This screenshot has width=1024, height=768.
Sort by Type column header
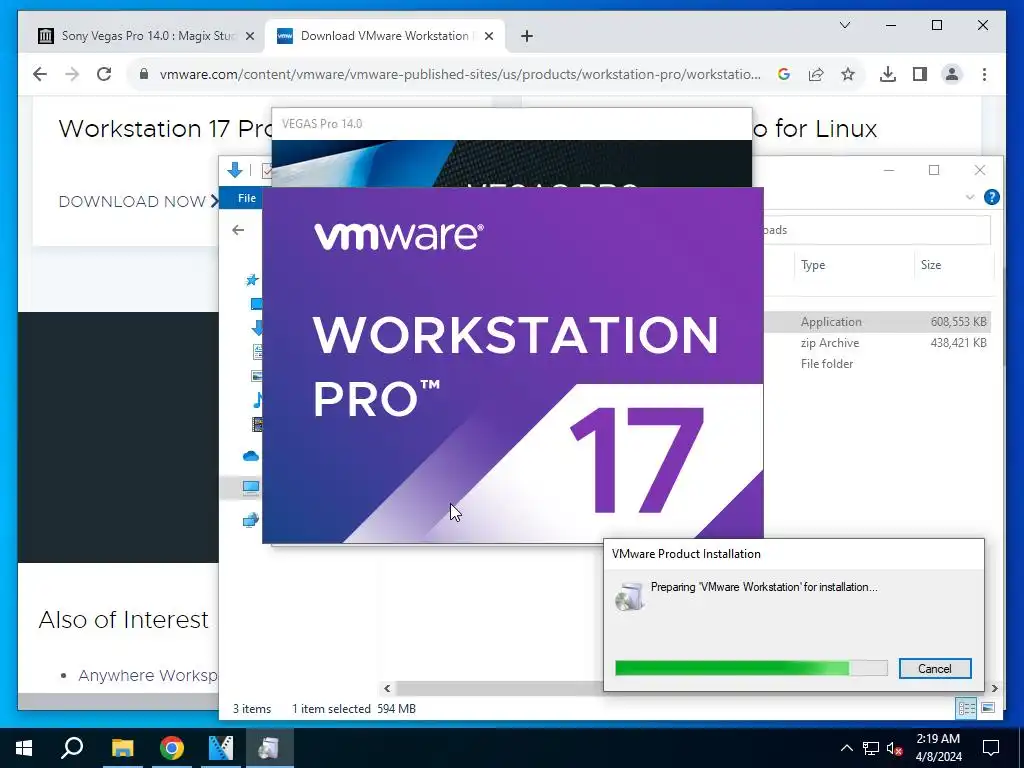(813, 264)
